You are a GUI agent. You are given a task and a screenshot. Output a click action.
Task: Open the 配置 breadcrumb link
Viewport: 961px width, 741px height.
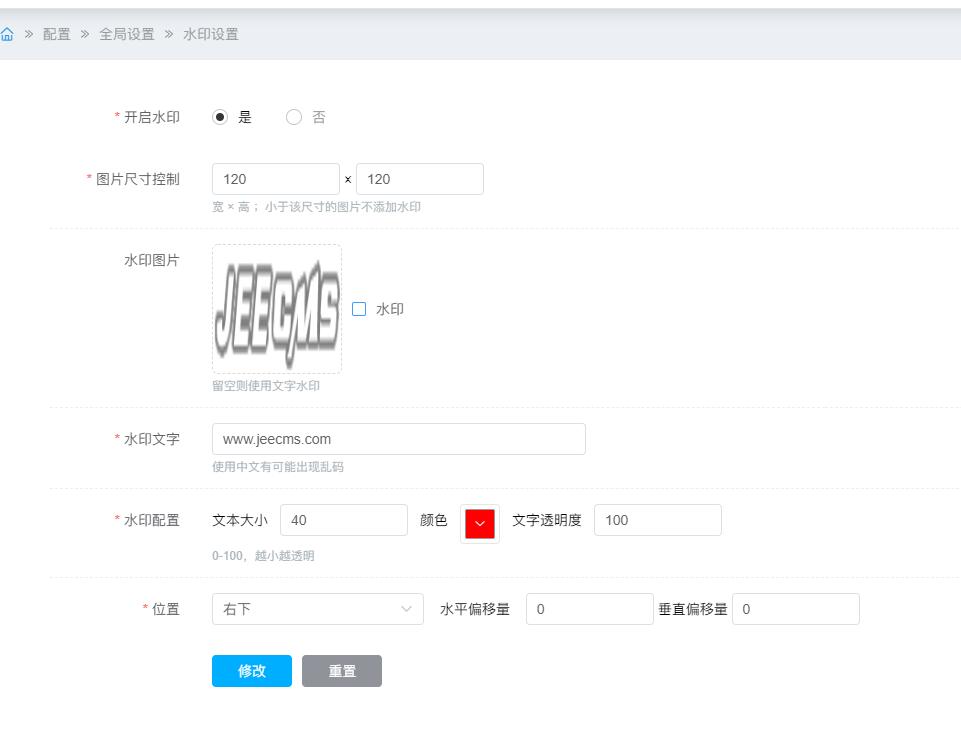click(x=57, y=34)
